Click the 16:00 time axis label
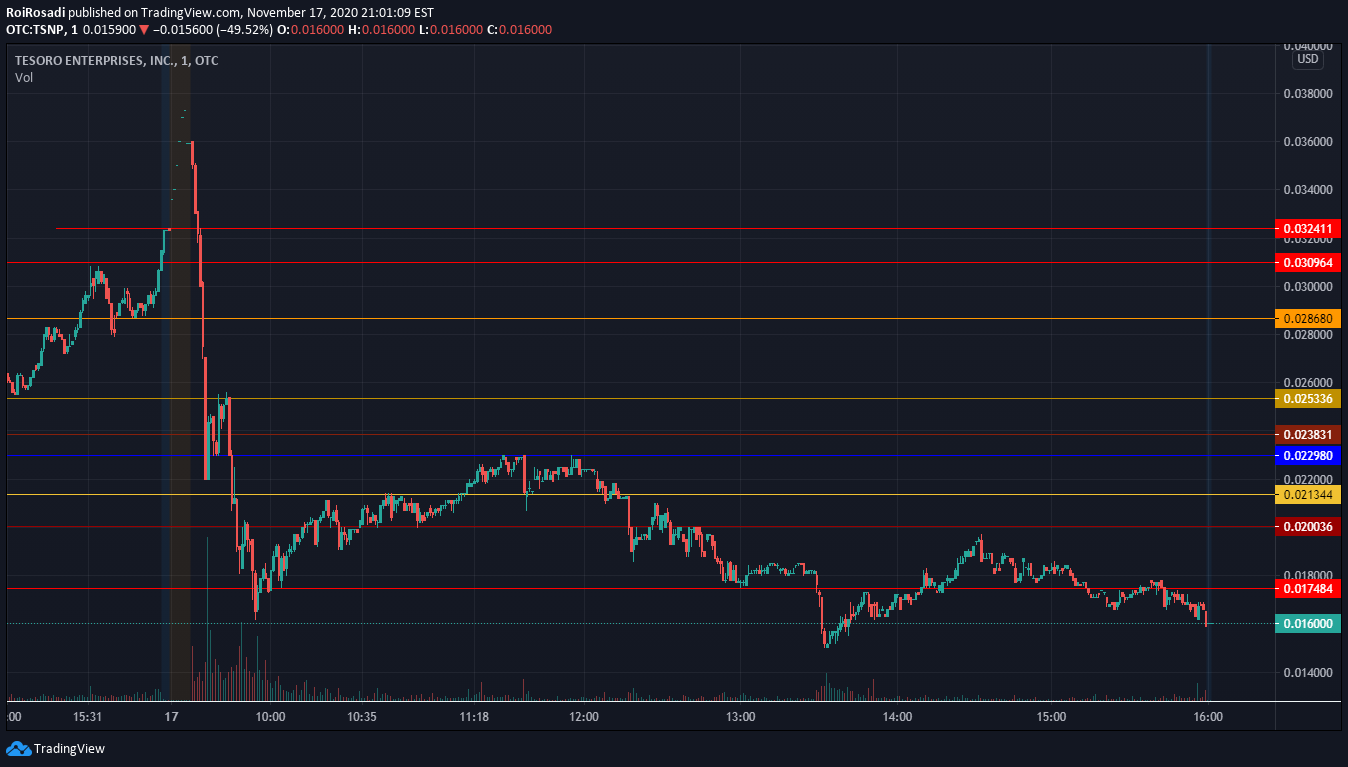 (x=1208, y=717)
